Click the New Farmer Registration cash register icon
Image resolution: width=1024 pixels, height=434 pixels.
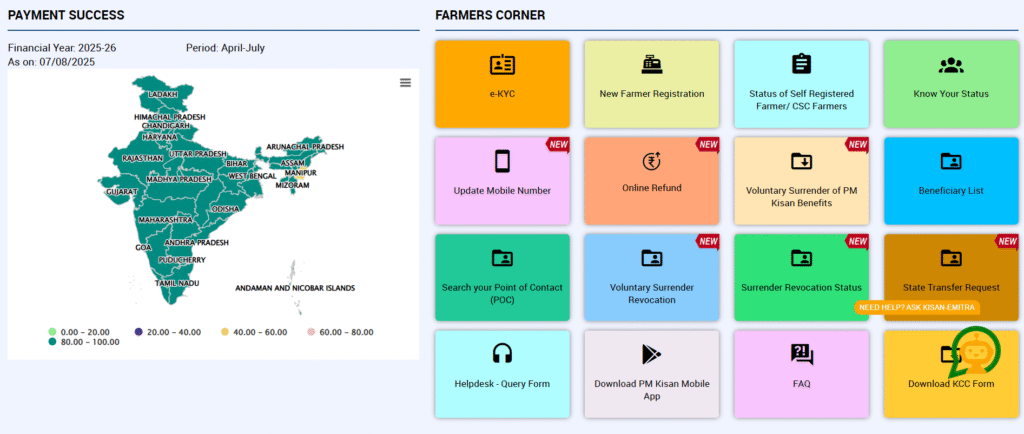(x=651, y=66)
